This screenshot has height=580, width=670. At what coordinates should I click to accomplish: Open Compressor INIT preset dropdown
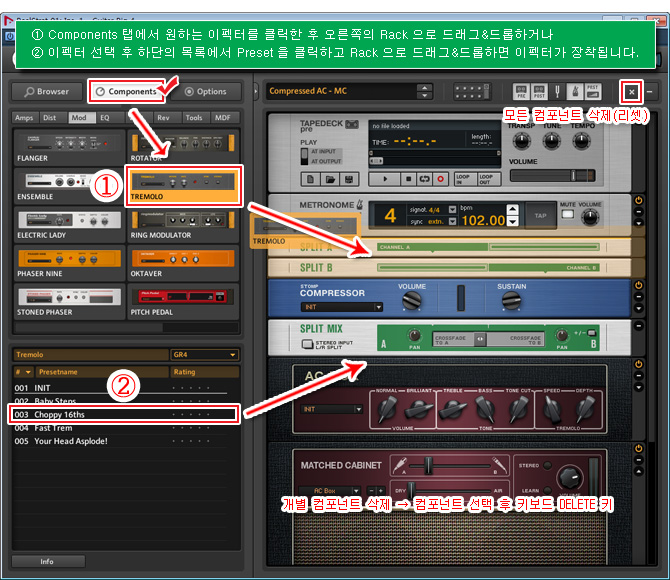(x=341, y=307)
